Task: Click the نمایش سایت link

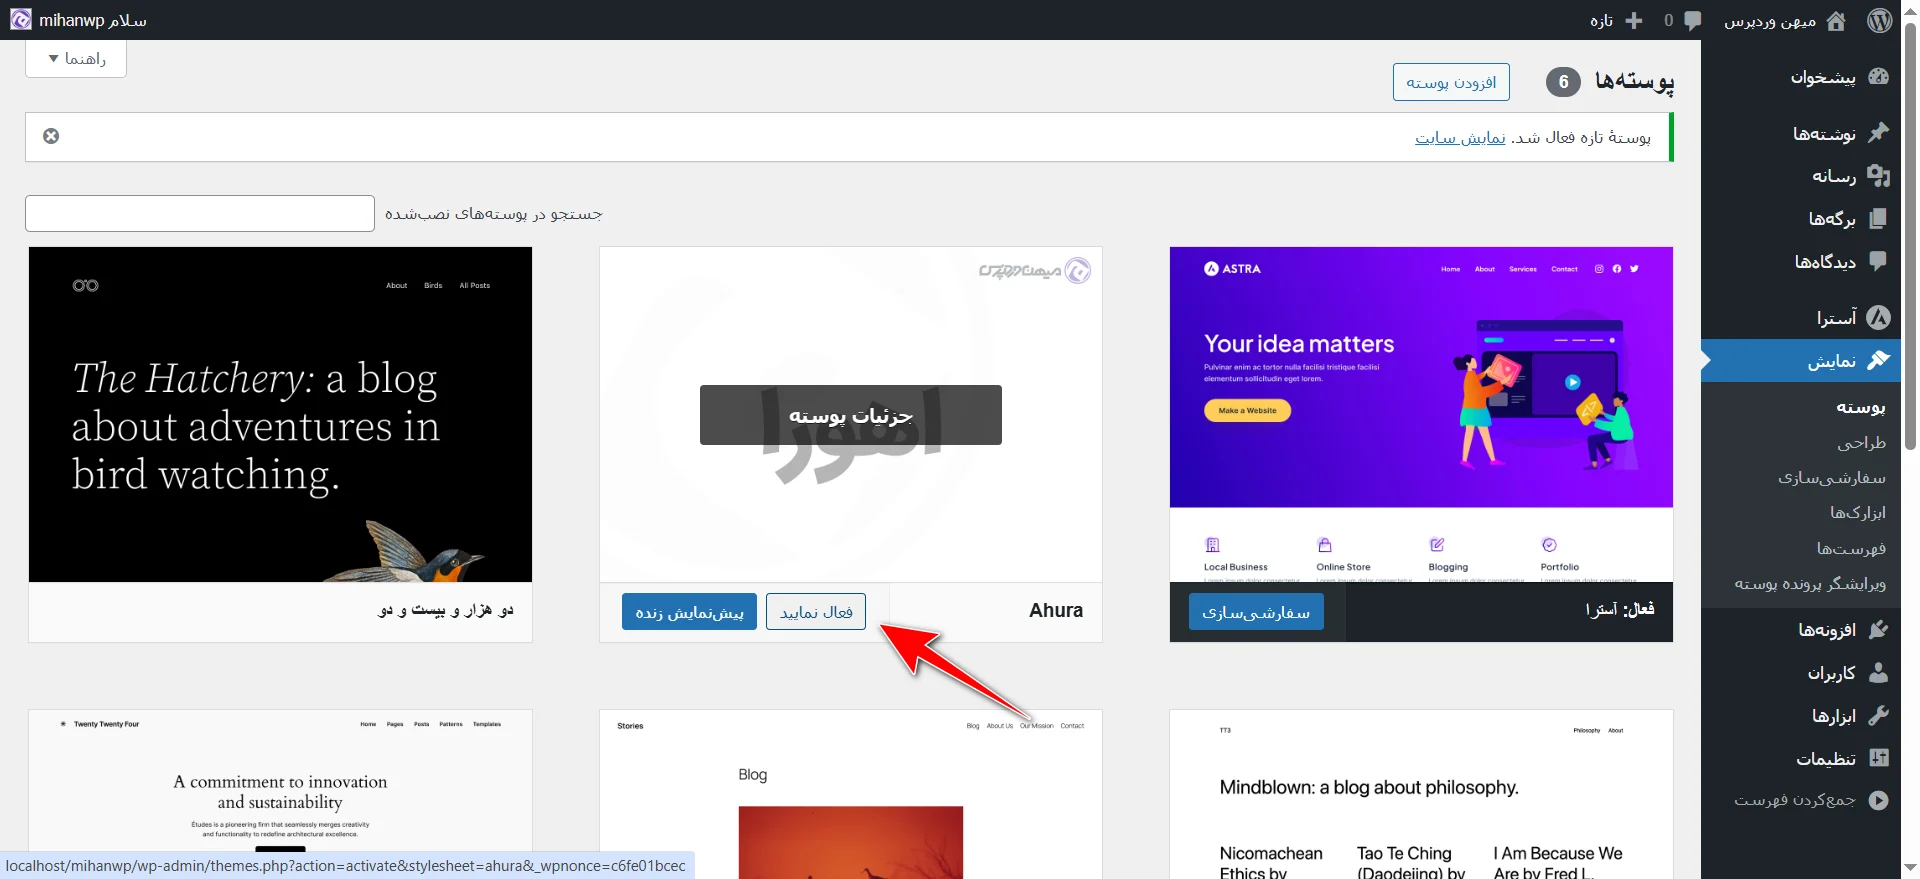Action: coord(1460,137)
